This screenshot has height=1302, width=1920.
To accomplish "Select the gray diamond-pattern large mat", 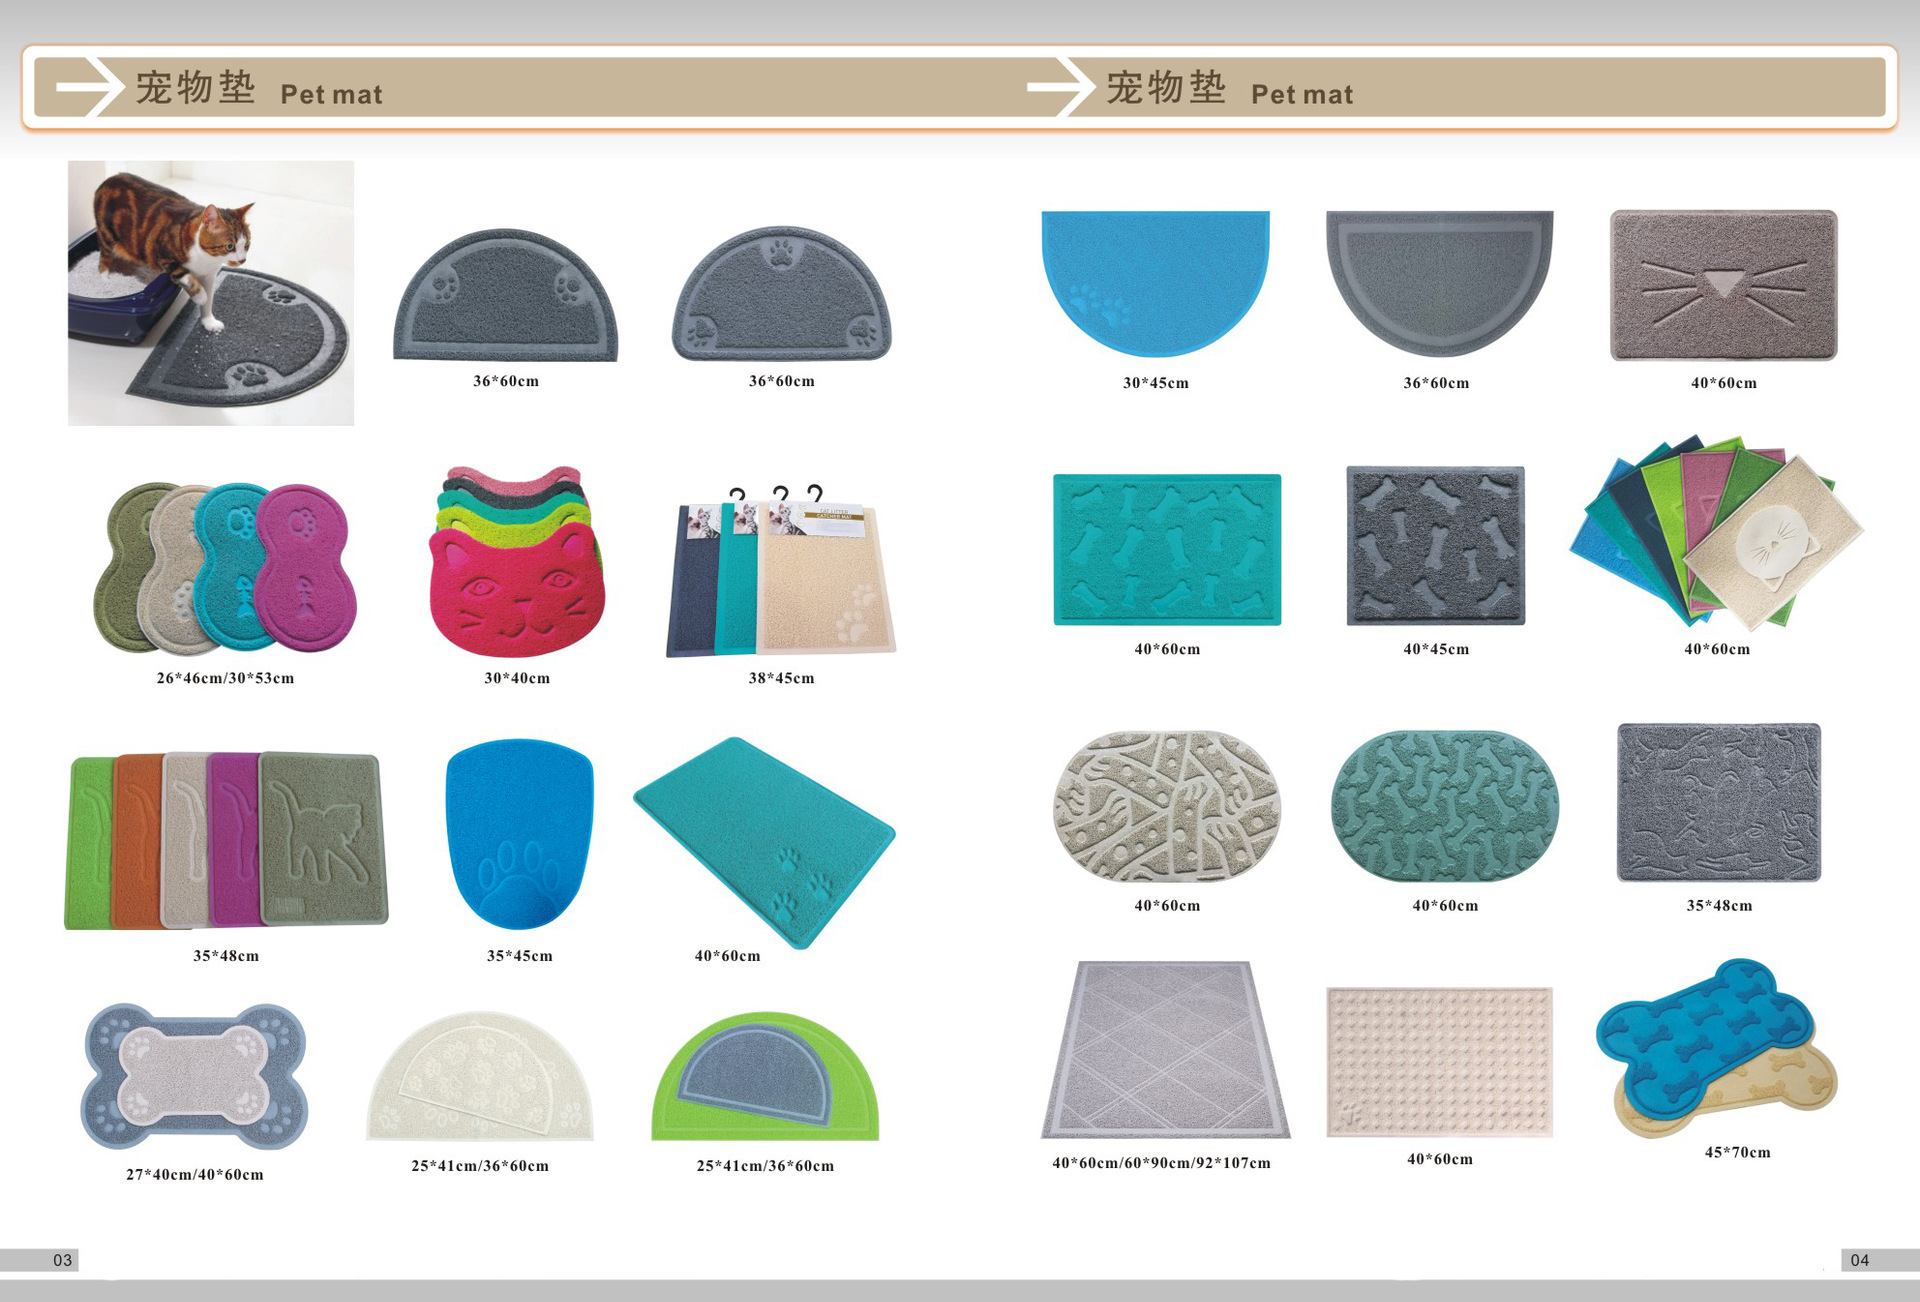I will [x=1165, y=1050].
